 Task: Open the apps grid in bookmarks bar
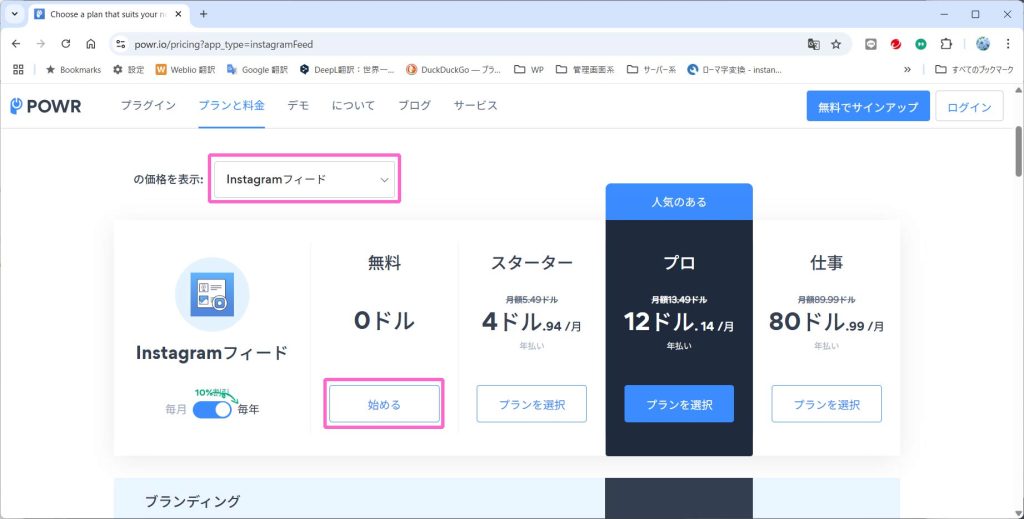pyautogui.click(x=18, y=69)
